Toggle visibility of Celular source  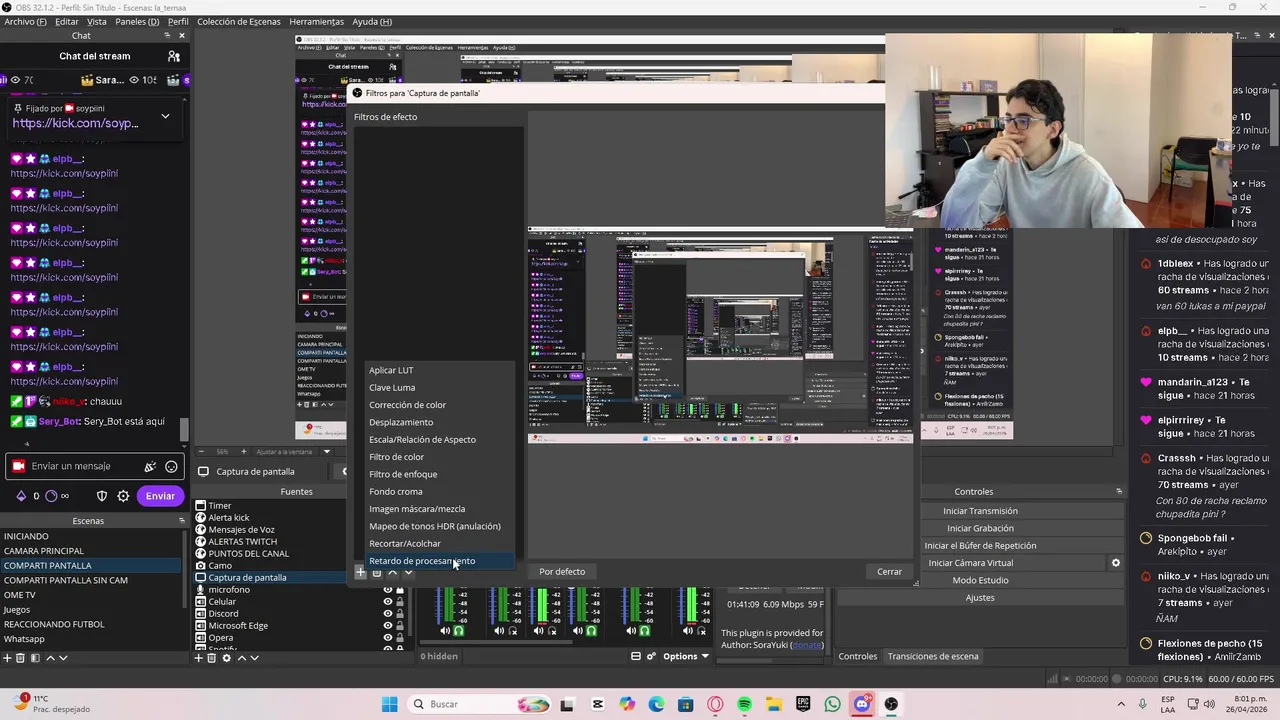388,602
